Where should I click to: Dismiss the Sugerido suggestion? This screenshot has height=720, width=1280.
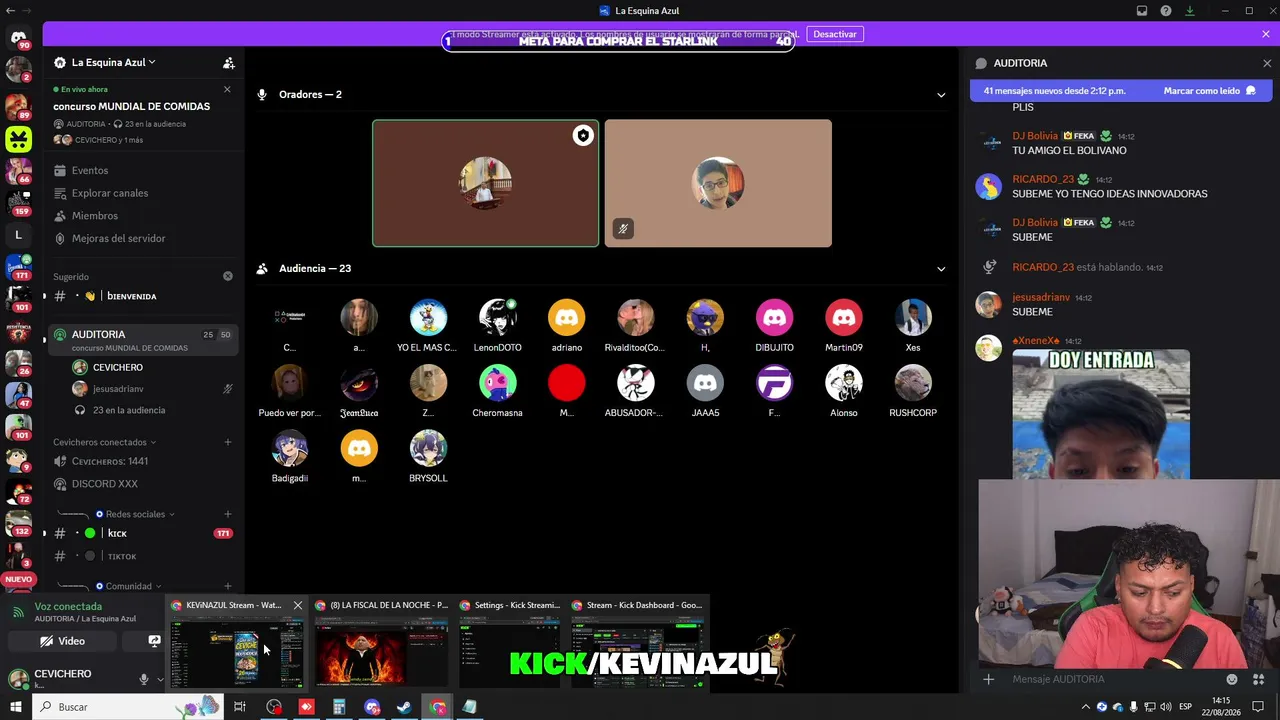pyautogui.click(x=228, y=276)
